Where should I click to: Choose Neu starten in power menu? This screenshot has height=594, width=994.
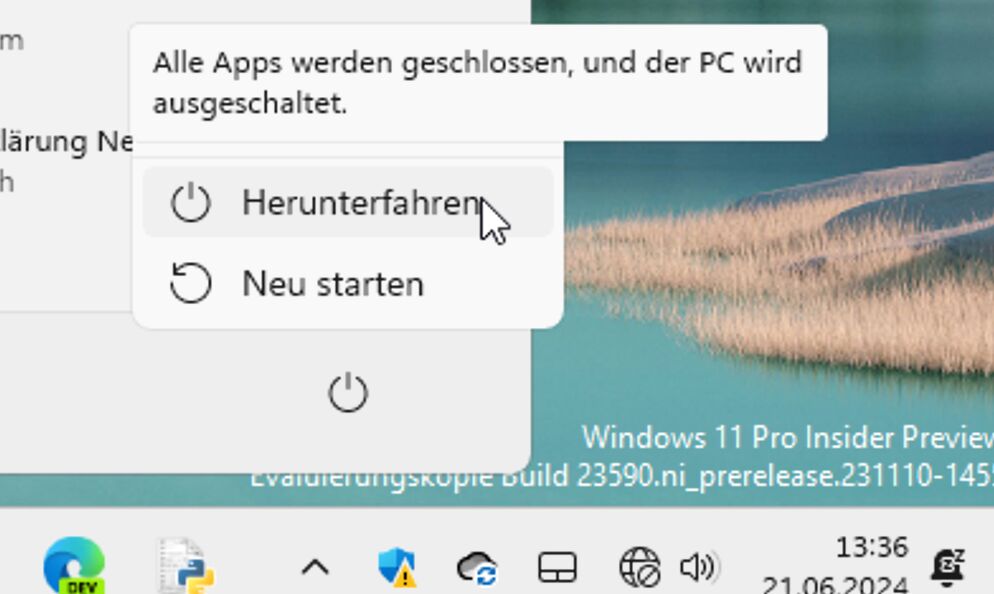point(348,283)
